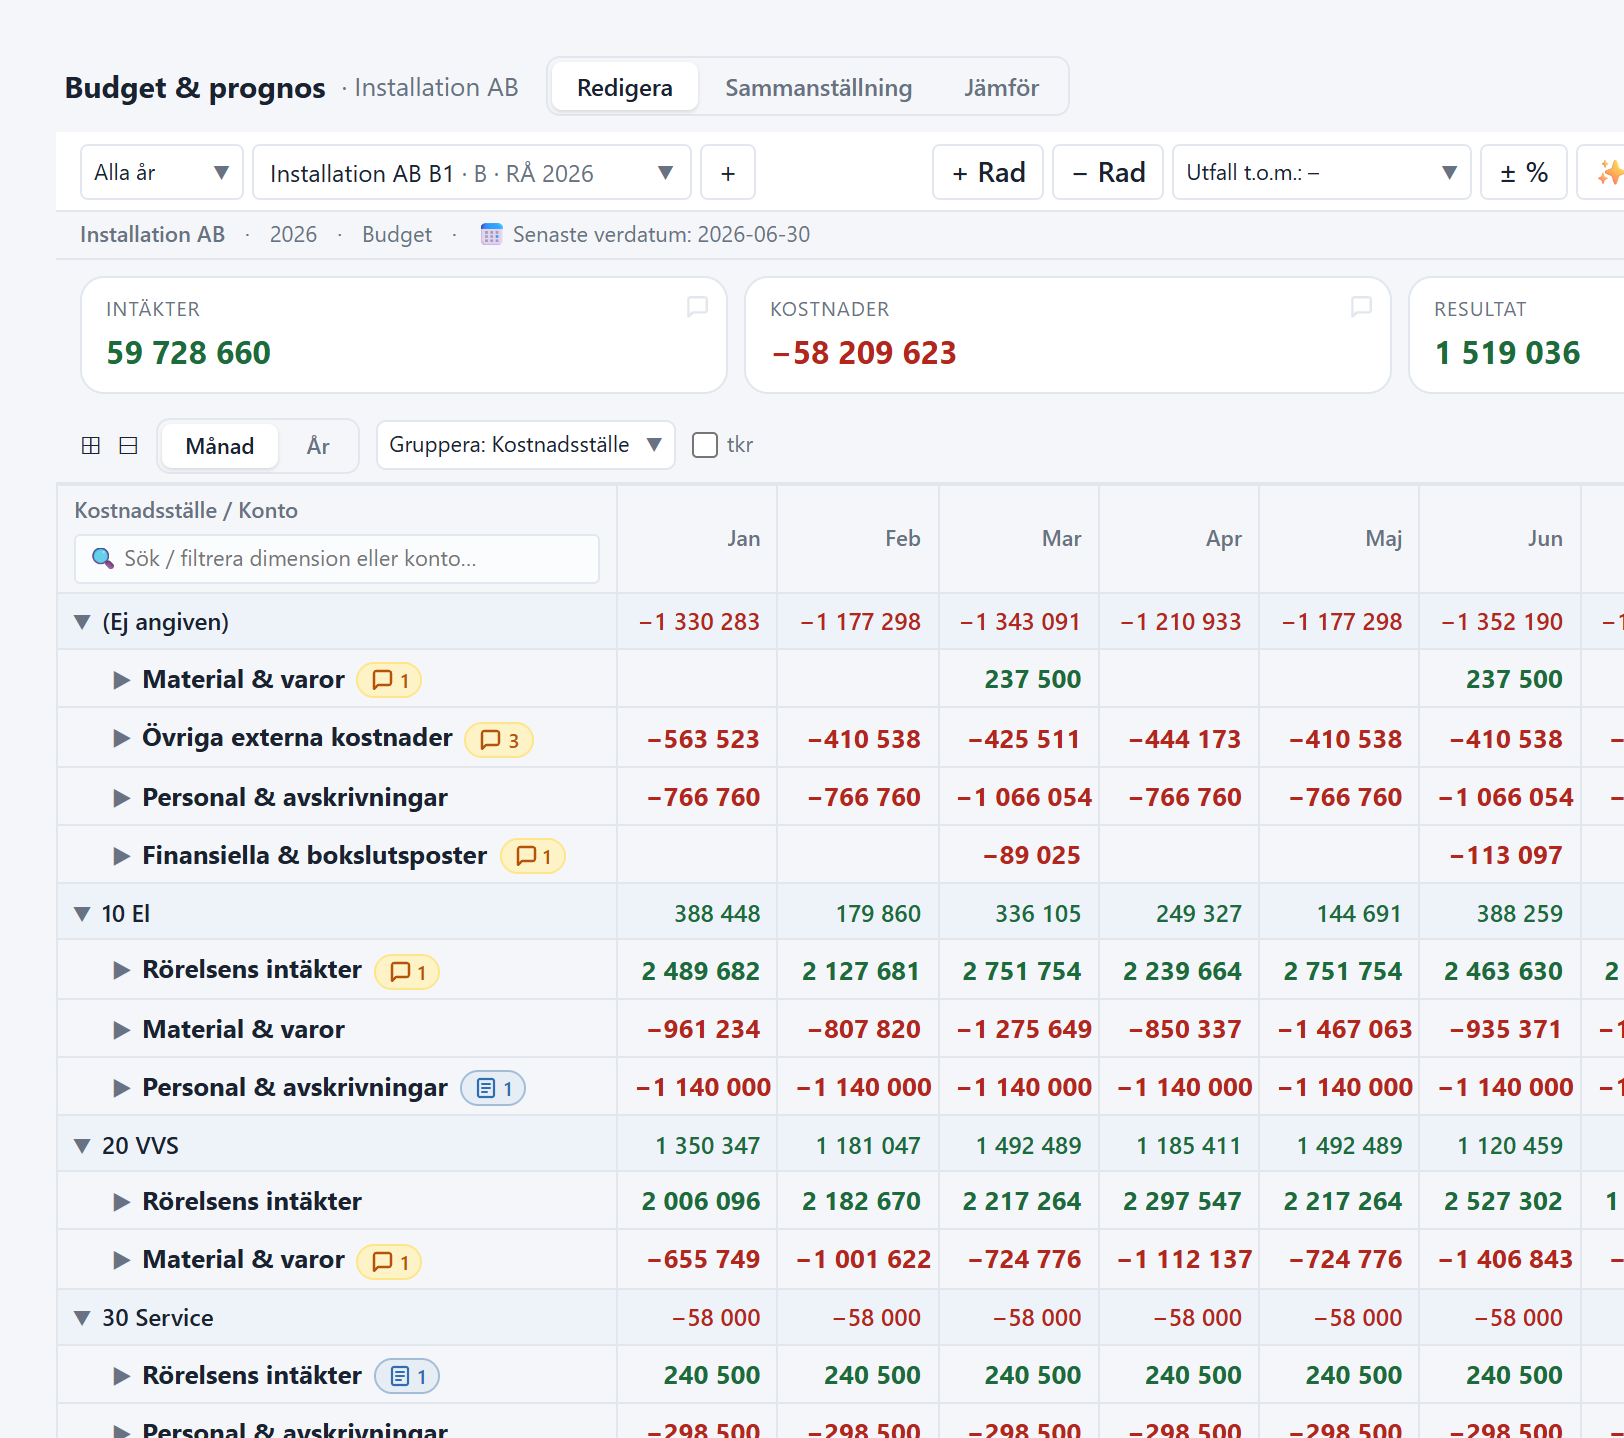Open the comment icon on Intäkter card
The height and width of the screenshot is (1438, 1624).
697,306
